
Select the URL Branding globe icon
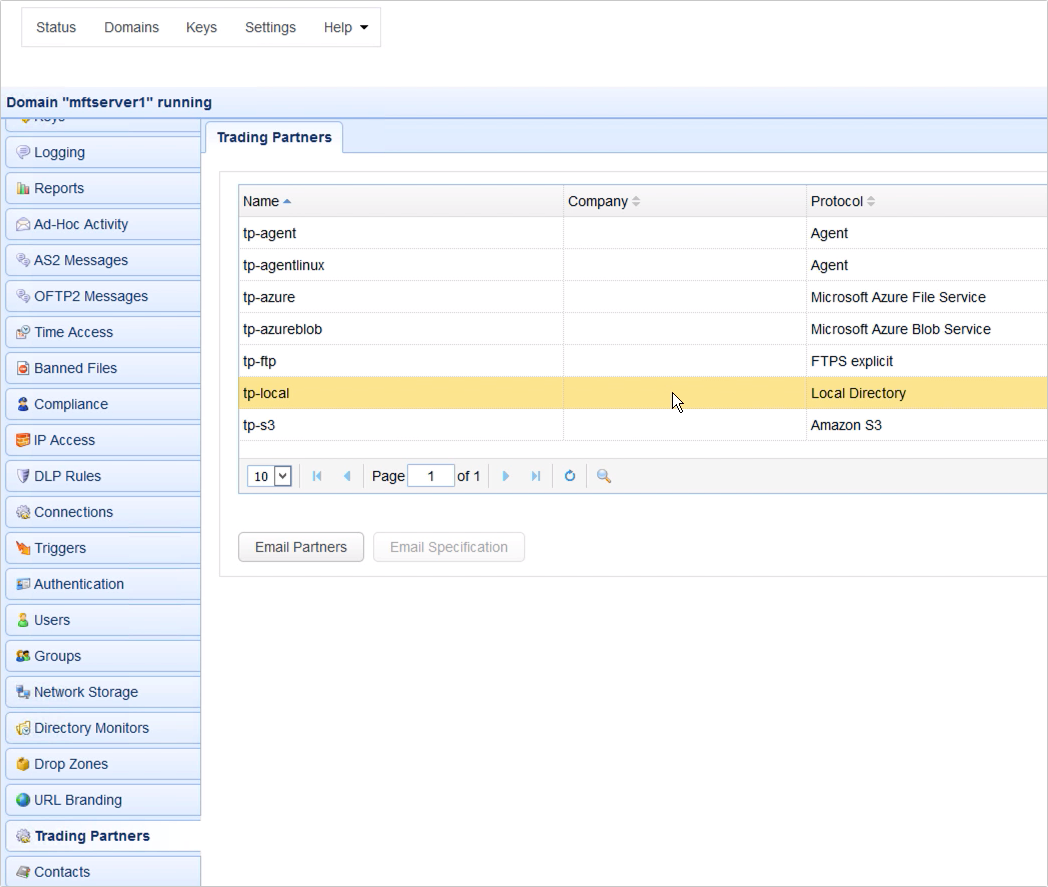[x=22, y=800]
